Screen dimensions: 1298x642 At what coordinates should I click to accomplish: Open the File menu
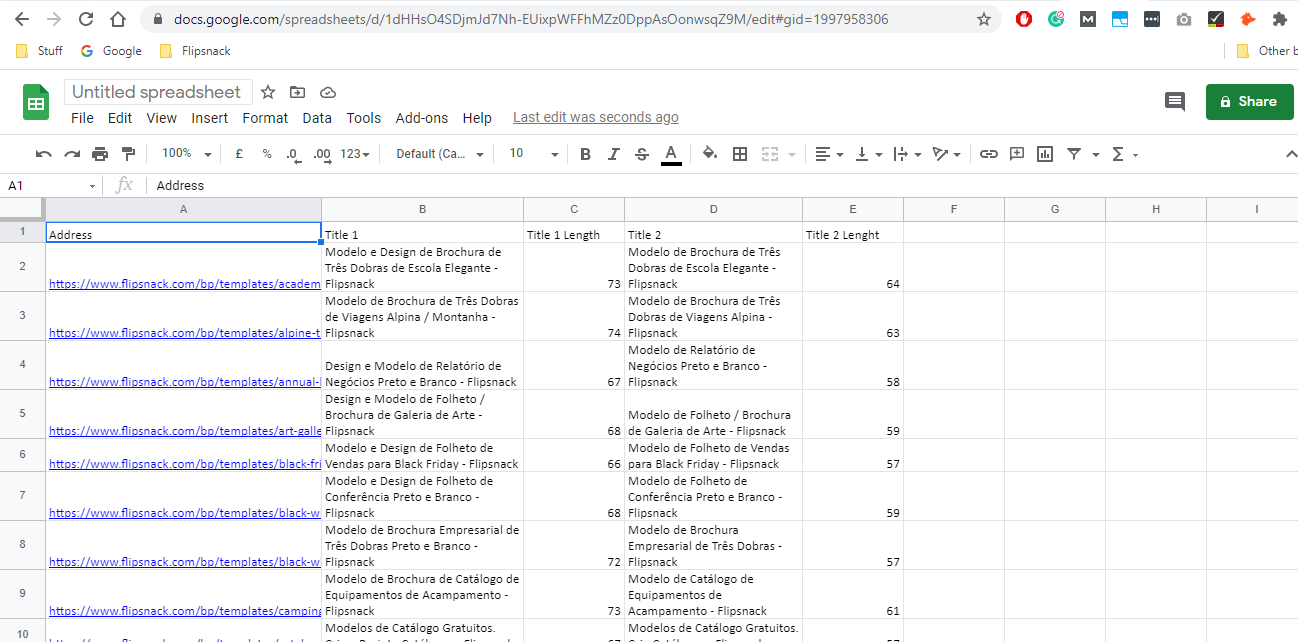click(x=82, y=118)
